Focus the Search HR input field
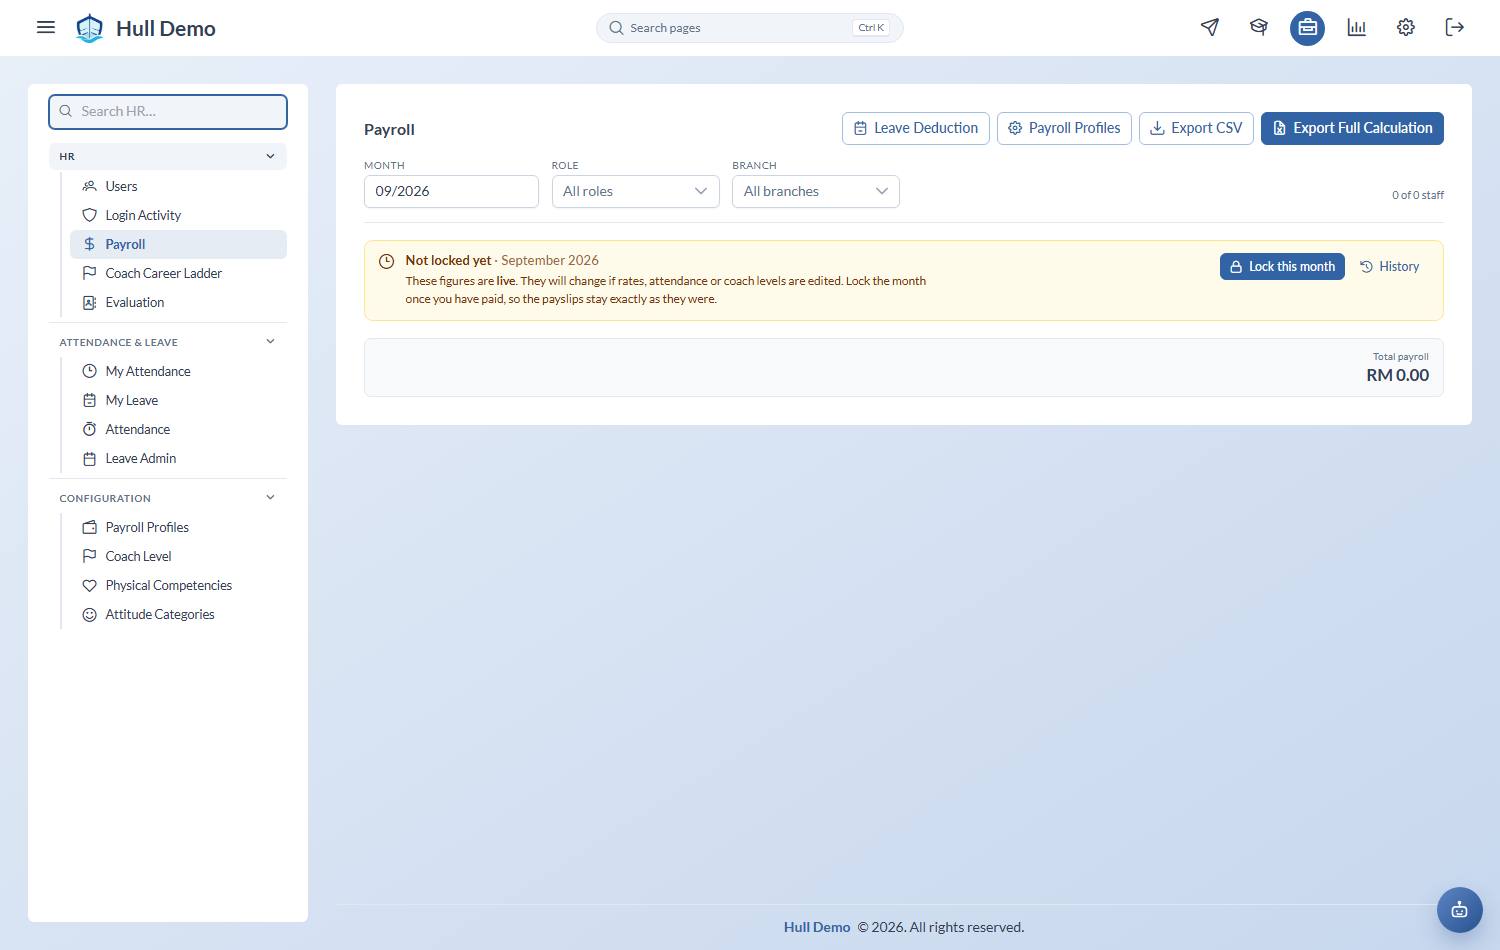Image resolution: width=1500 pixels, height=950 pixels. point(168,111)
